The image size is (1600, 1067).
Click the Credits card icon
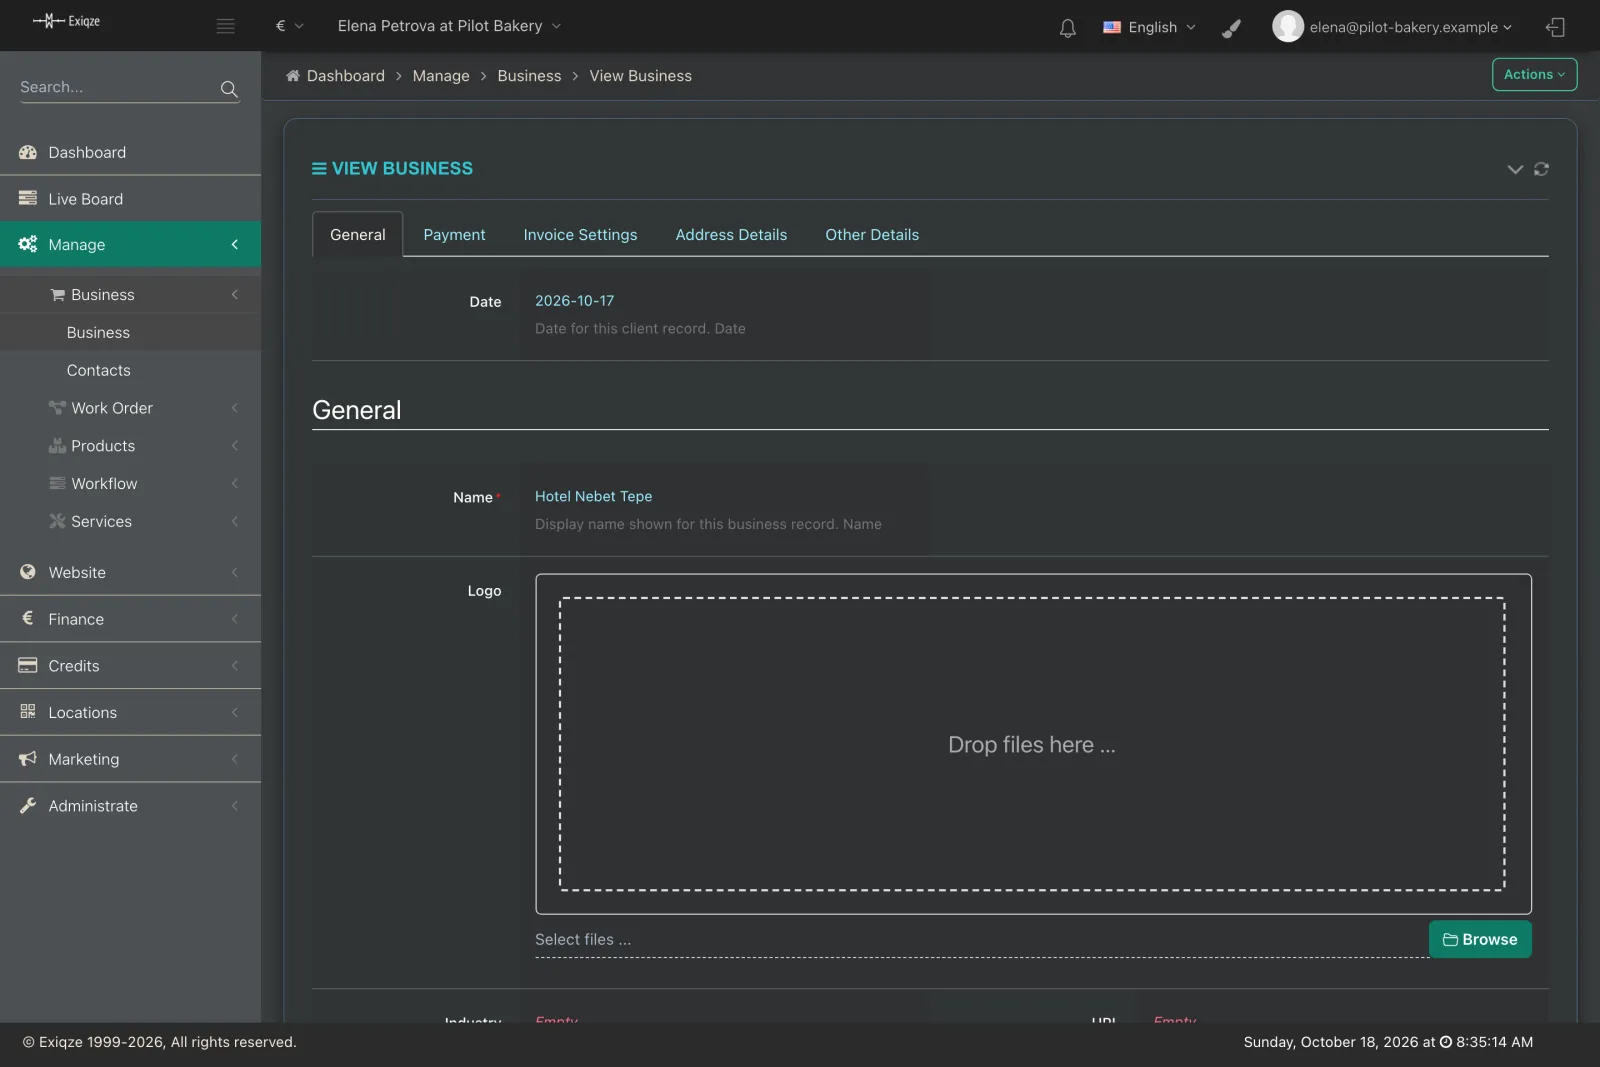pos(28,665)
